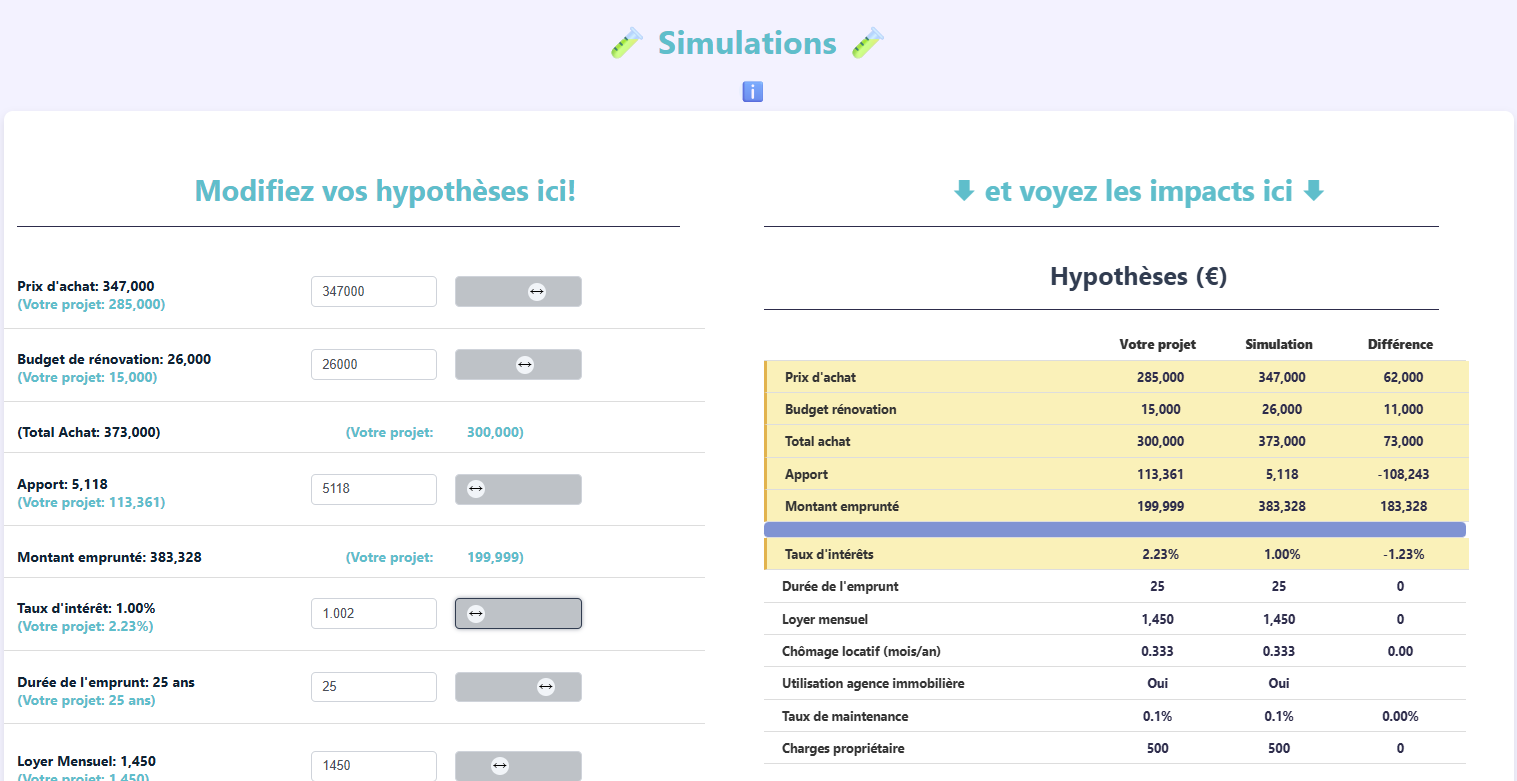Click the '(Votre projet: 285,000)' hint text
The width and height of the screenshot is (1517, 781).
91,304
